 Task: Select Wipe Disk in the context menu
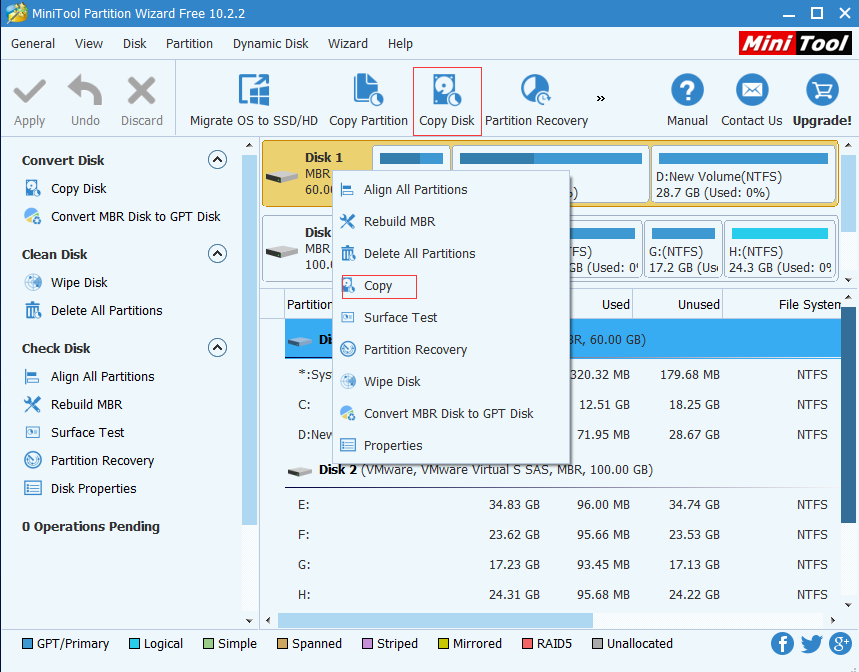tap(451, 382)
